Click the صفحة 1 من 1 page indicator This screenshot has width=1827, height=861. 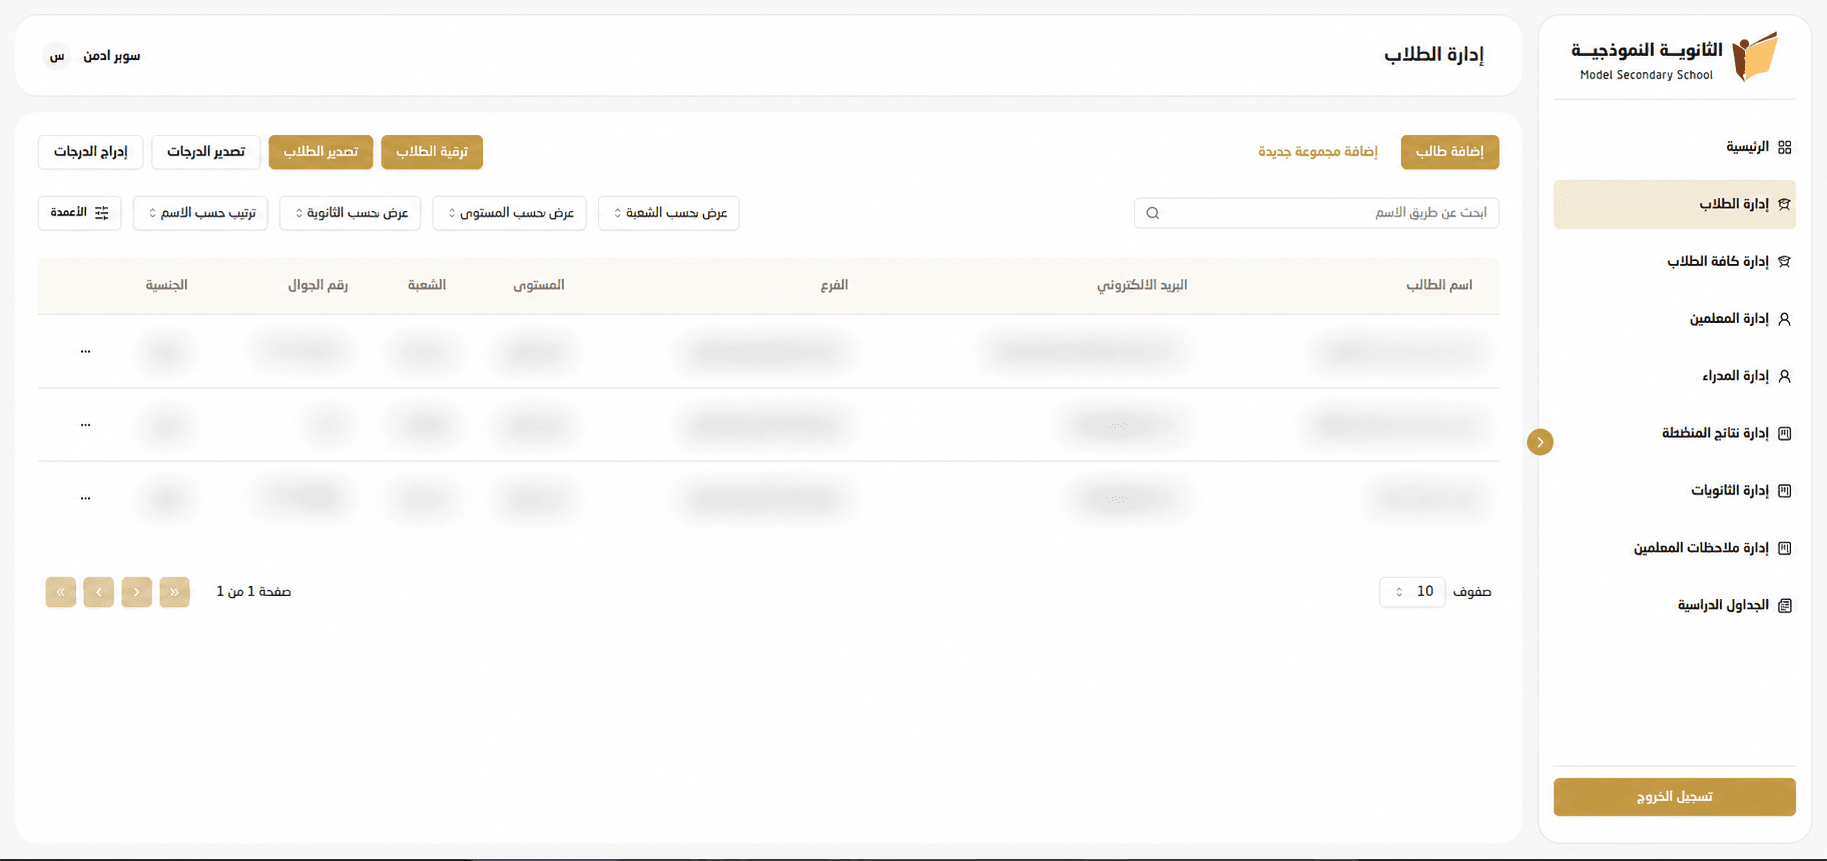click(x=254, y=592)
